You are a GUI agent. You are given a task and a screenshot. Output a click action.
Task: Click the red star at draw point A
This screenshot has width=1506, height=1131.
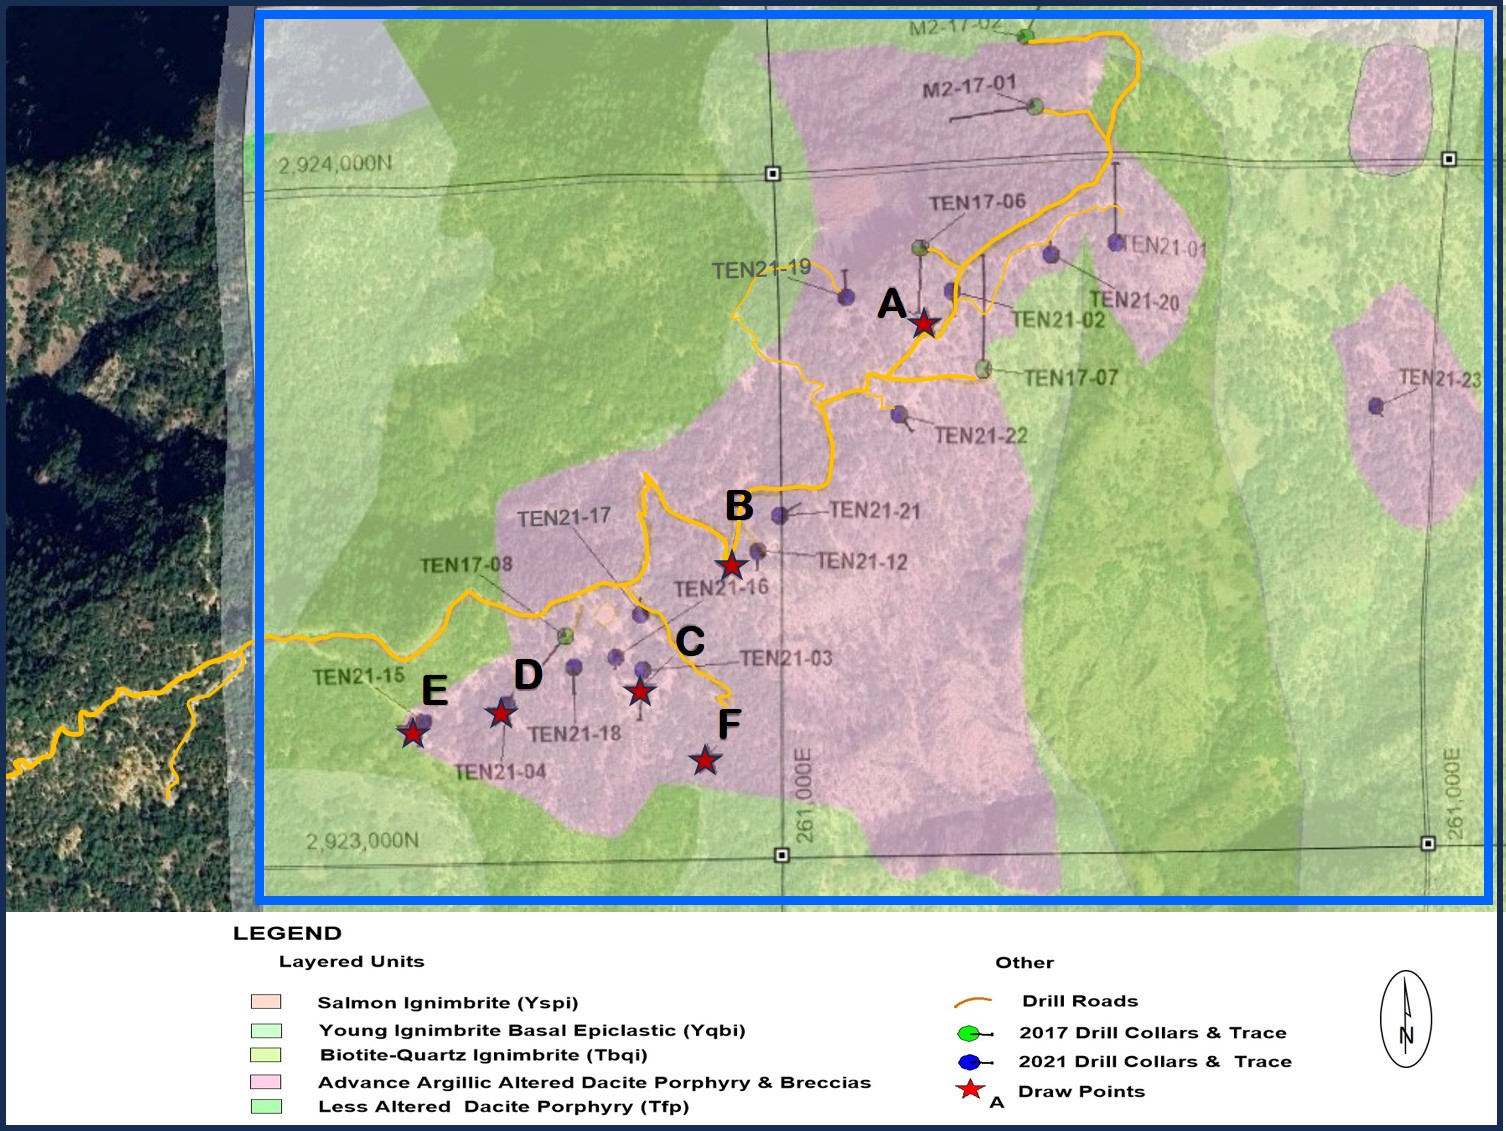pos(924,323)
